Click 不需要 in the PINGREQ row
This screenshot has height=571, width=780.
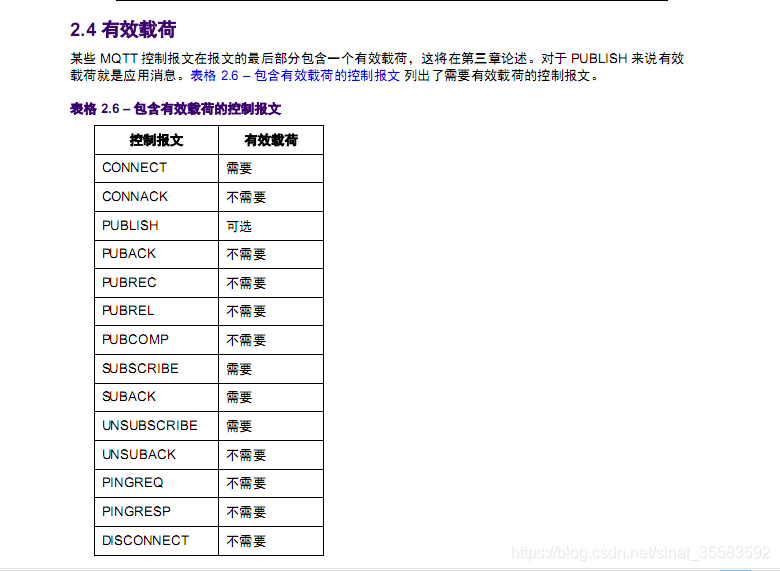click(x=246, y=483)
